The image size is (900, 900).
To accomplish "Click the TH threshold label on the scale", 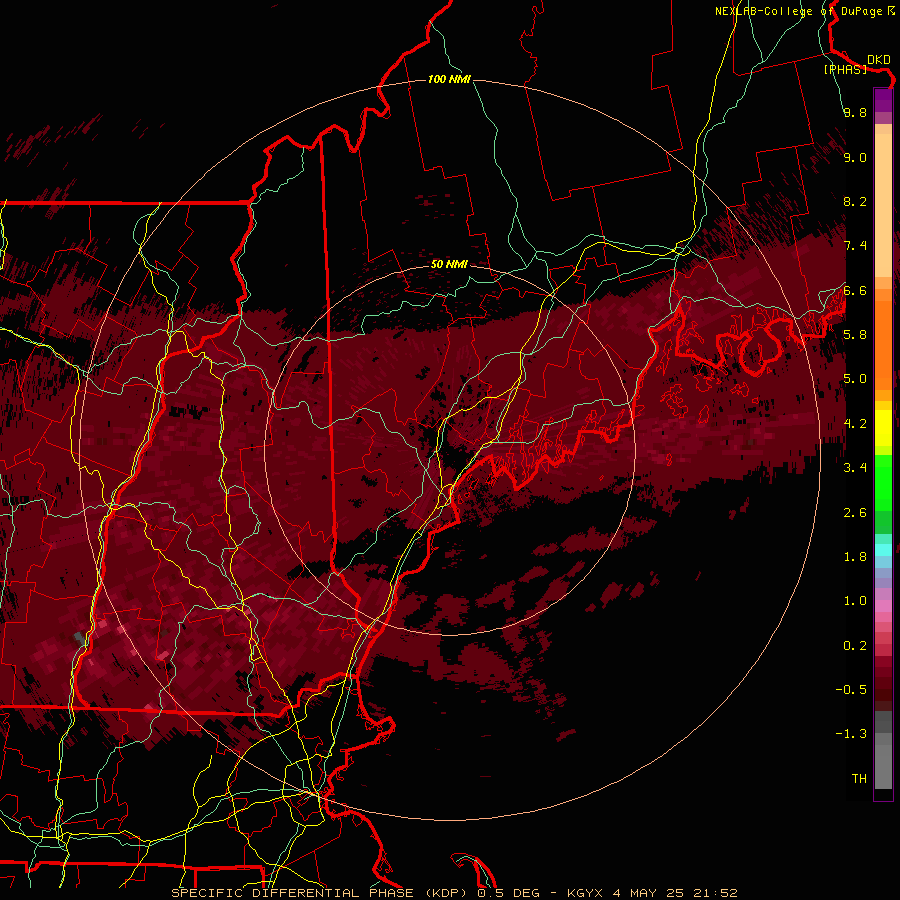I will point(859,779).
